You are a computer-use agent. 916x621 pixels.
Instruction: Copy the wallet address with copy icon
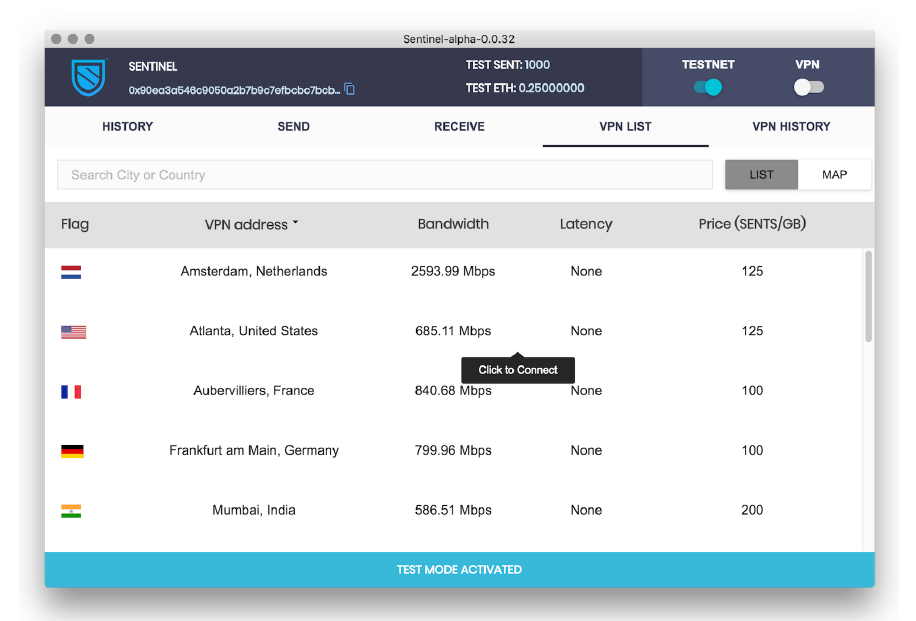[349, 89]
